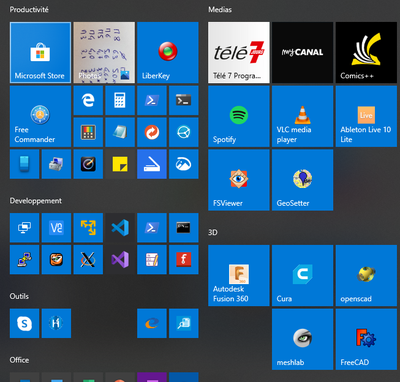
Task: Open the yellow arrows VMware tile
Action: pos(88,228)
